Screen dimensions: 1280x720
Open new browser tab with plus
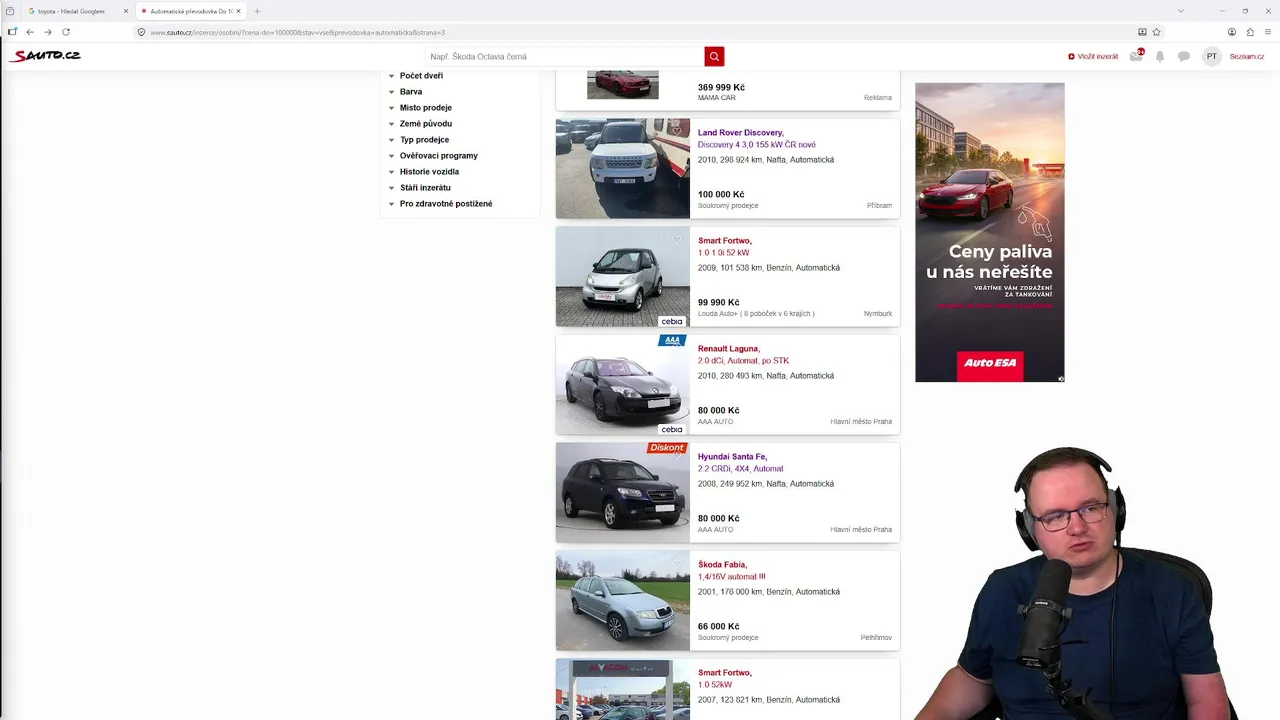pyautogui.click(x=257, y=11)
